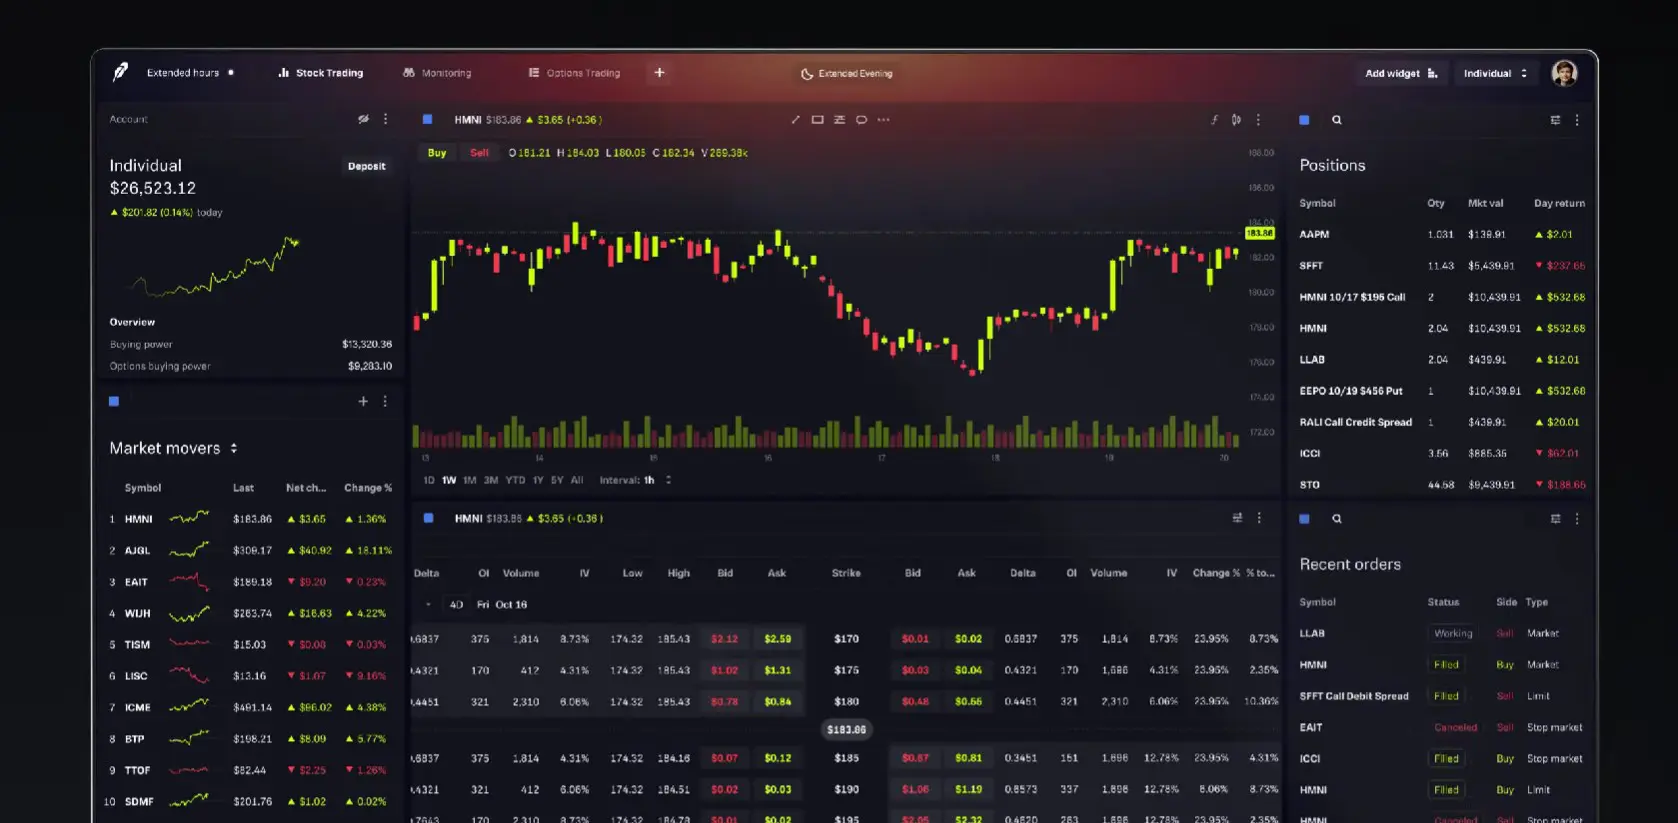Viewport: 1678px width, 823px height.
Task: Select the line drawing tool on chart
Action: pyautogui.click(x=796, y=120)
